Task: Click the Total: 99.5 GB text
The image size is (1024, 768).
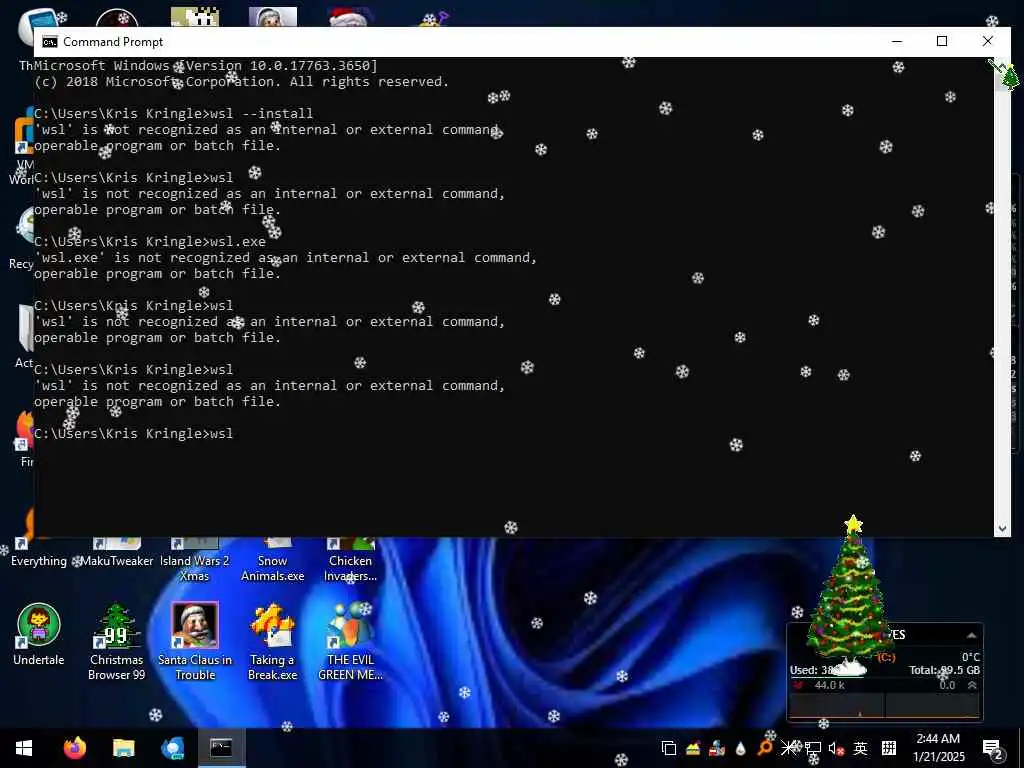Action: click(944, 670)
